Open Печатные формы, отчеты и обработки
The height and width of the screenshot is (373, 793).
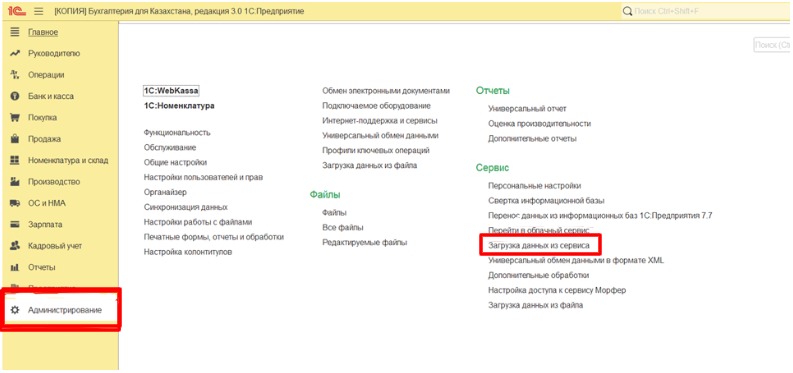pos(213,237)
